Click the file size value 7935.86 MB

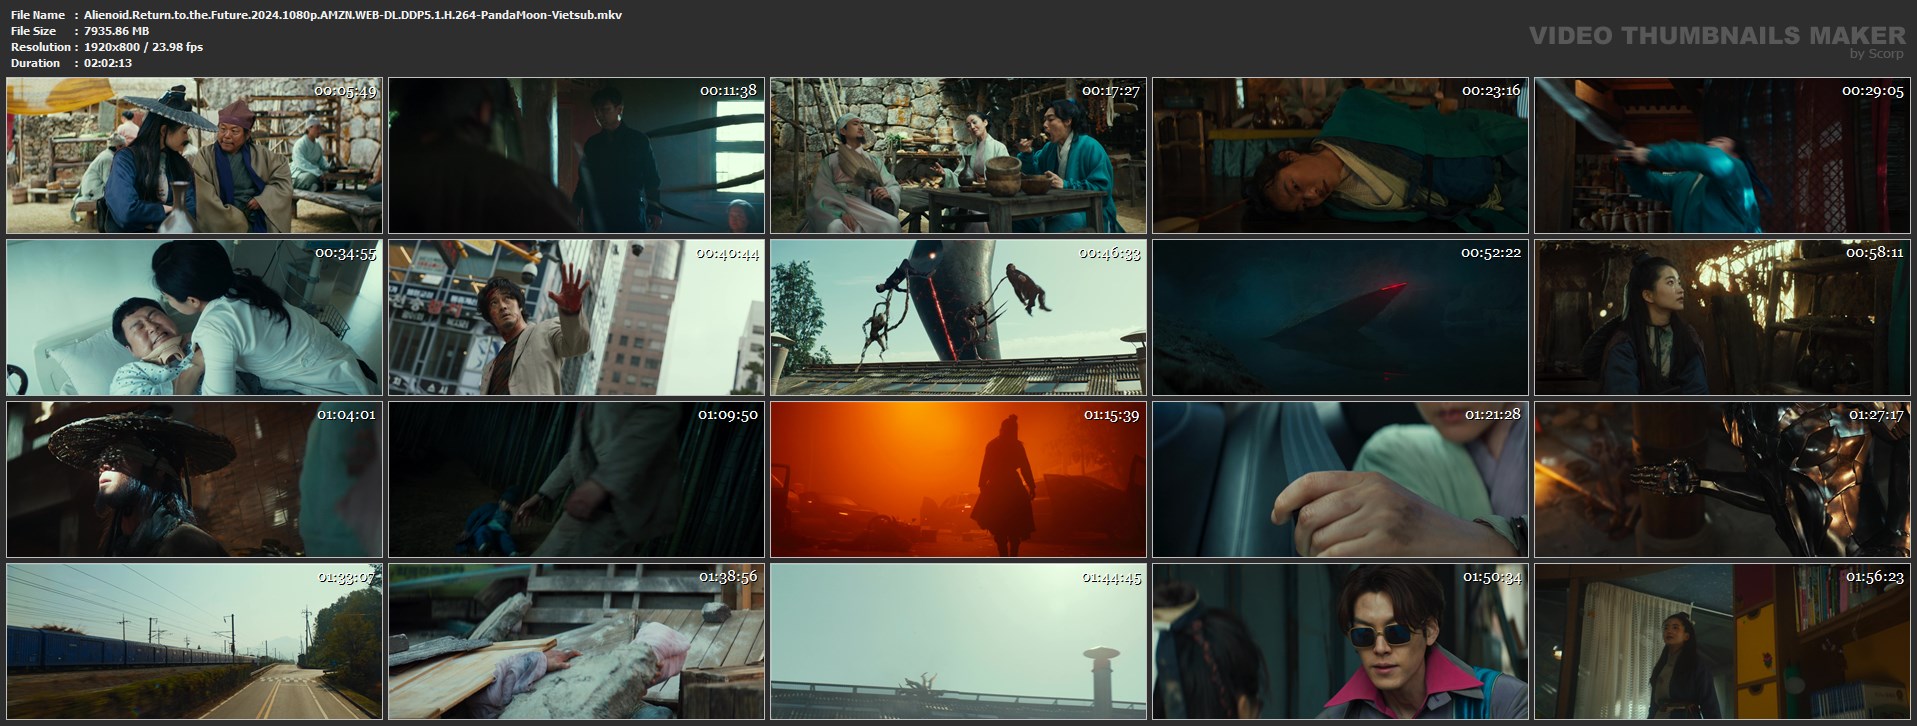point(117,31)
